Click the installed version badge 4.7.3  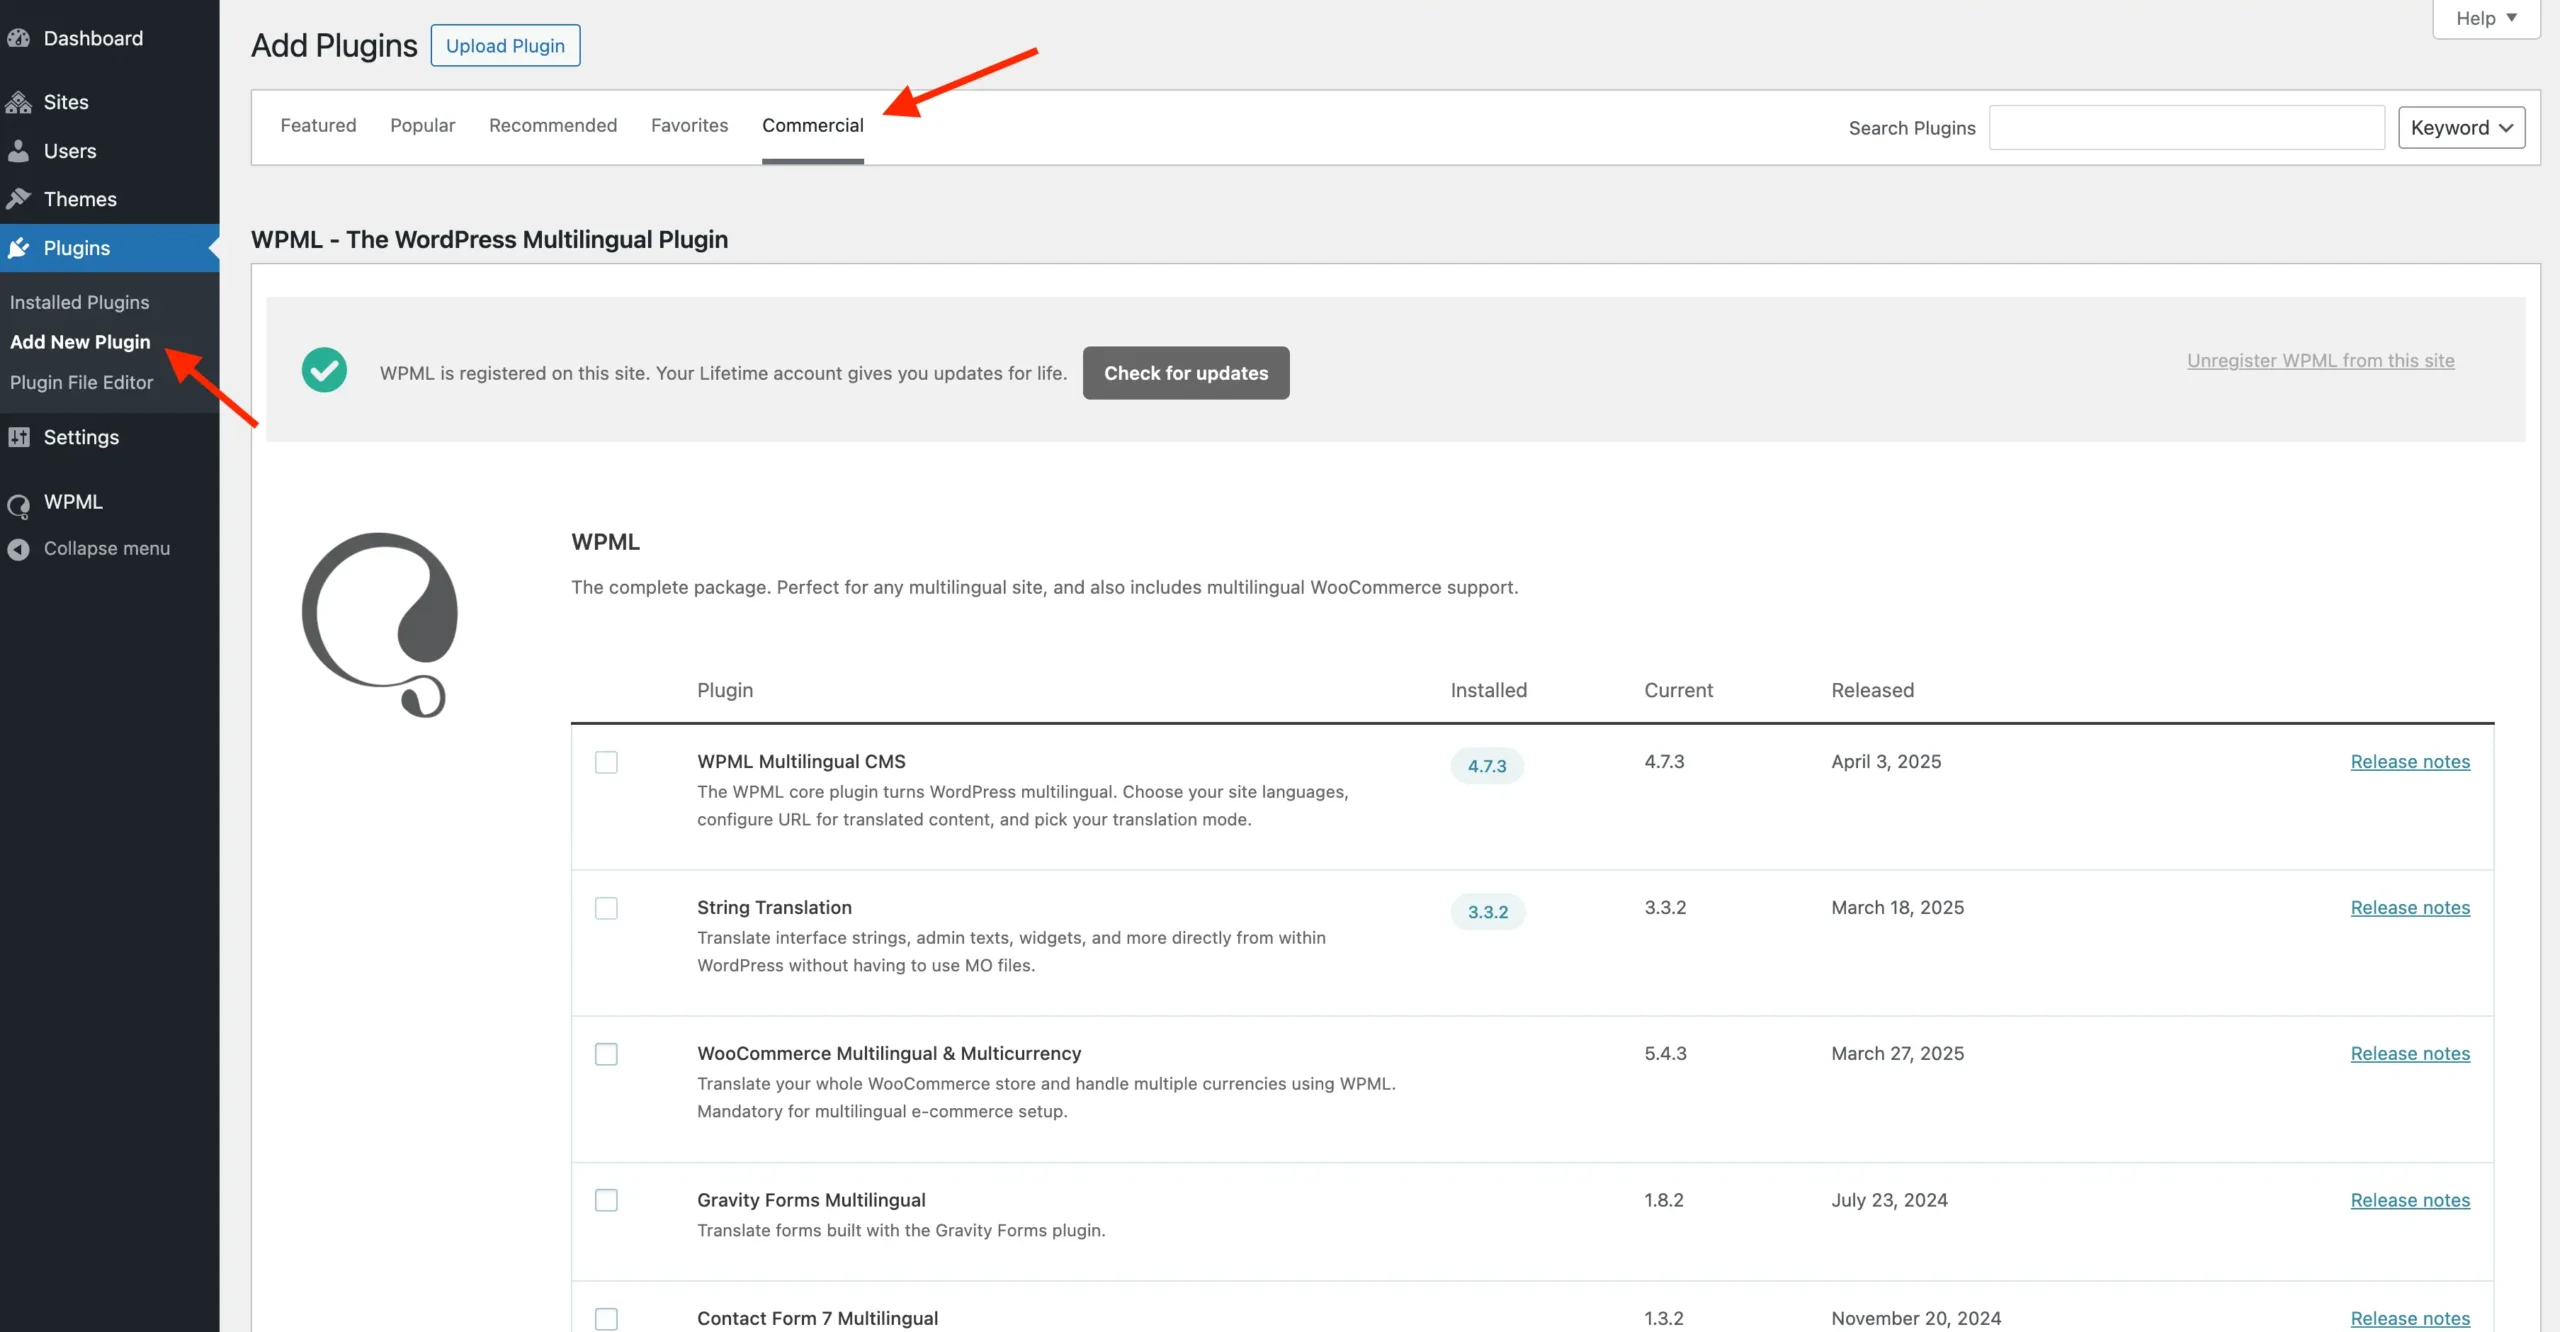point(1487,766)
